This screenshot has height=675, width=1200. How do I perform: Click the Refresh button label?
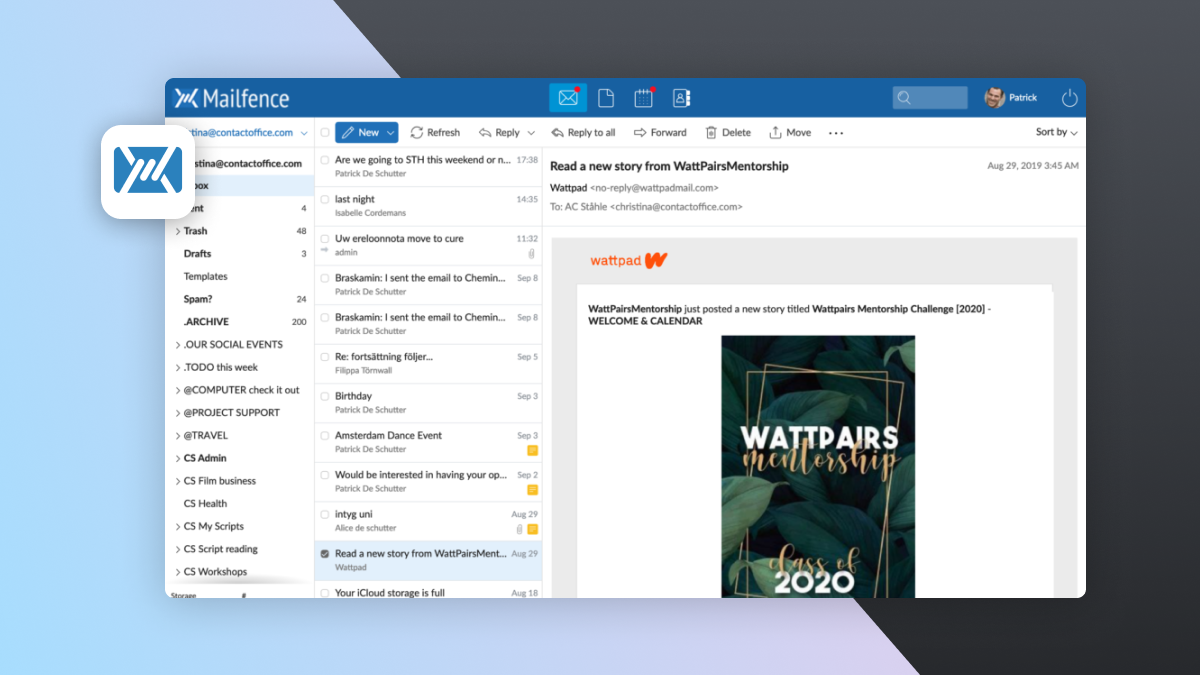pos(443,132)
